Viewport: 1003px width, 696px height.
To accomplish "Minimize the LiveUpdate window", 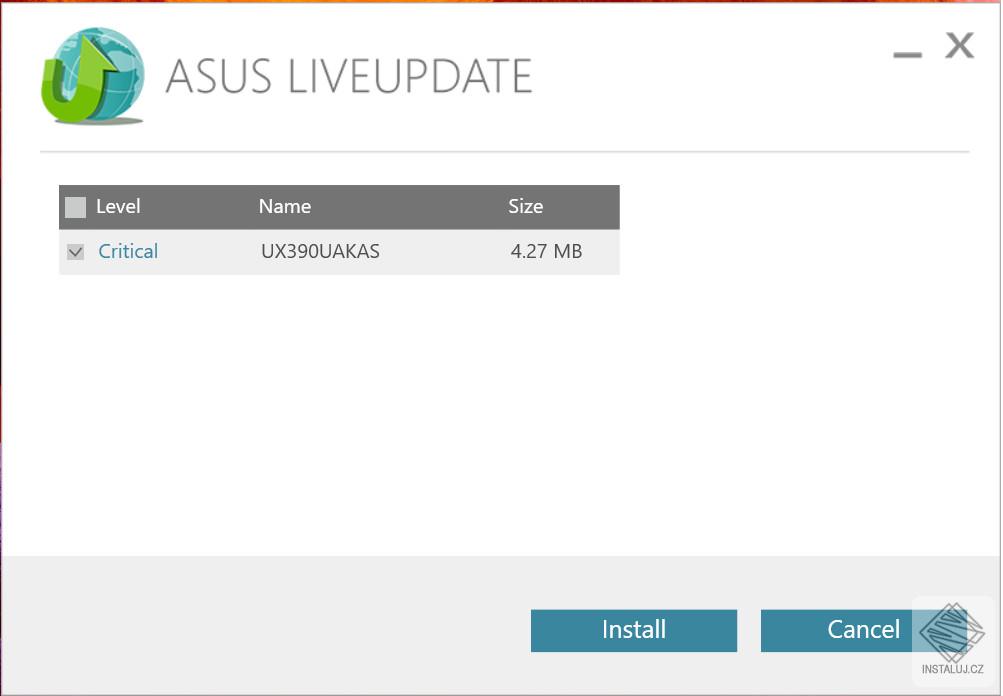I will 907,53.
